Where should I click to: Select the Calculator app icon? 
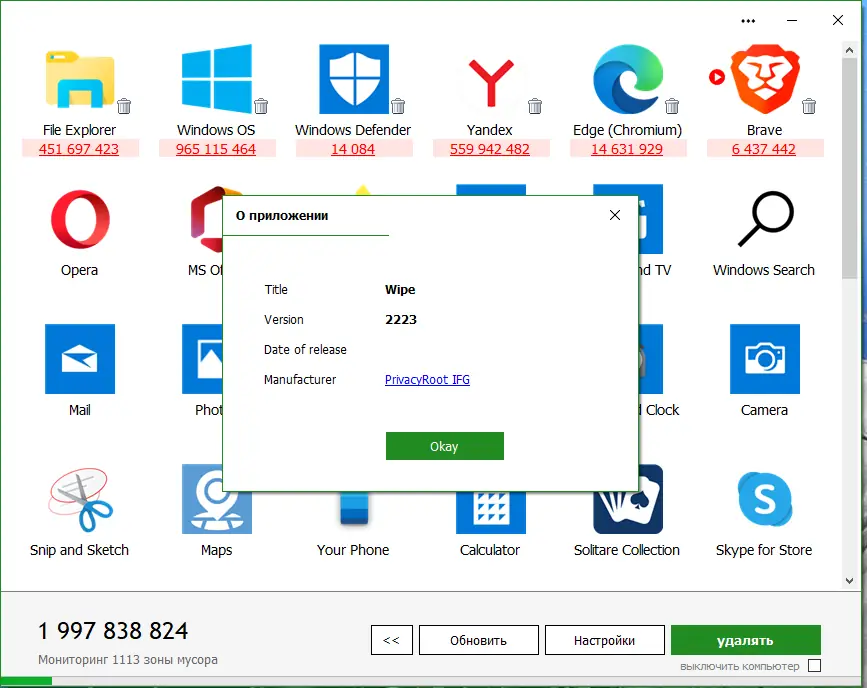pyautogui.click(x=491, y=513)
